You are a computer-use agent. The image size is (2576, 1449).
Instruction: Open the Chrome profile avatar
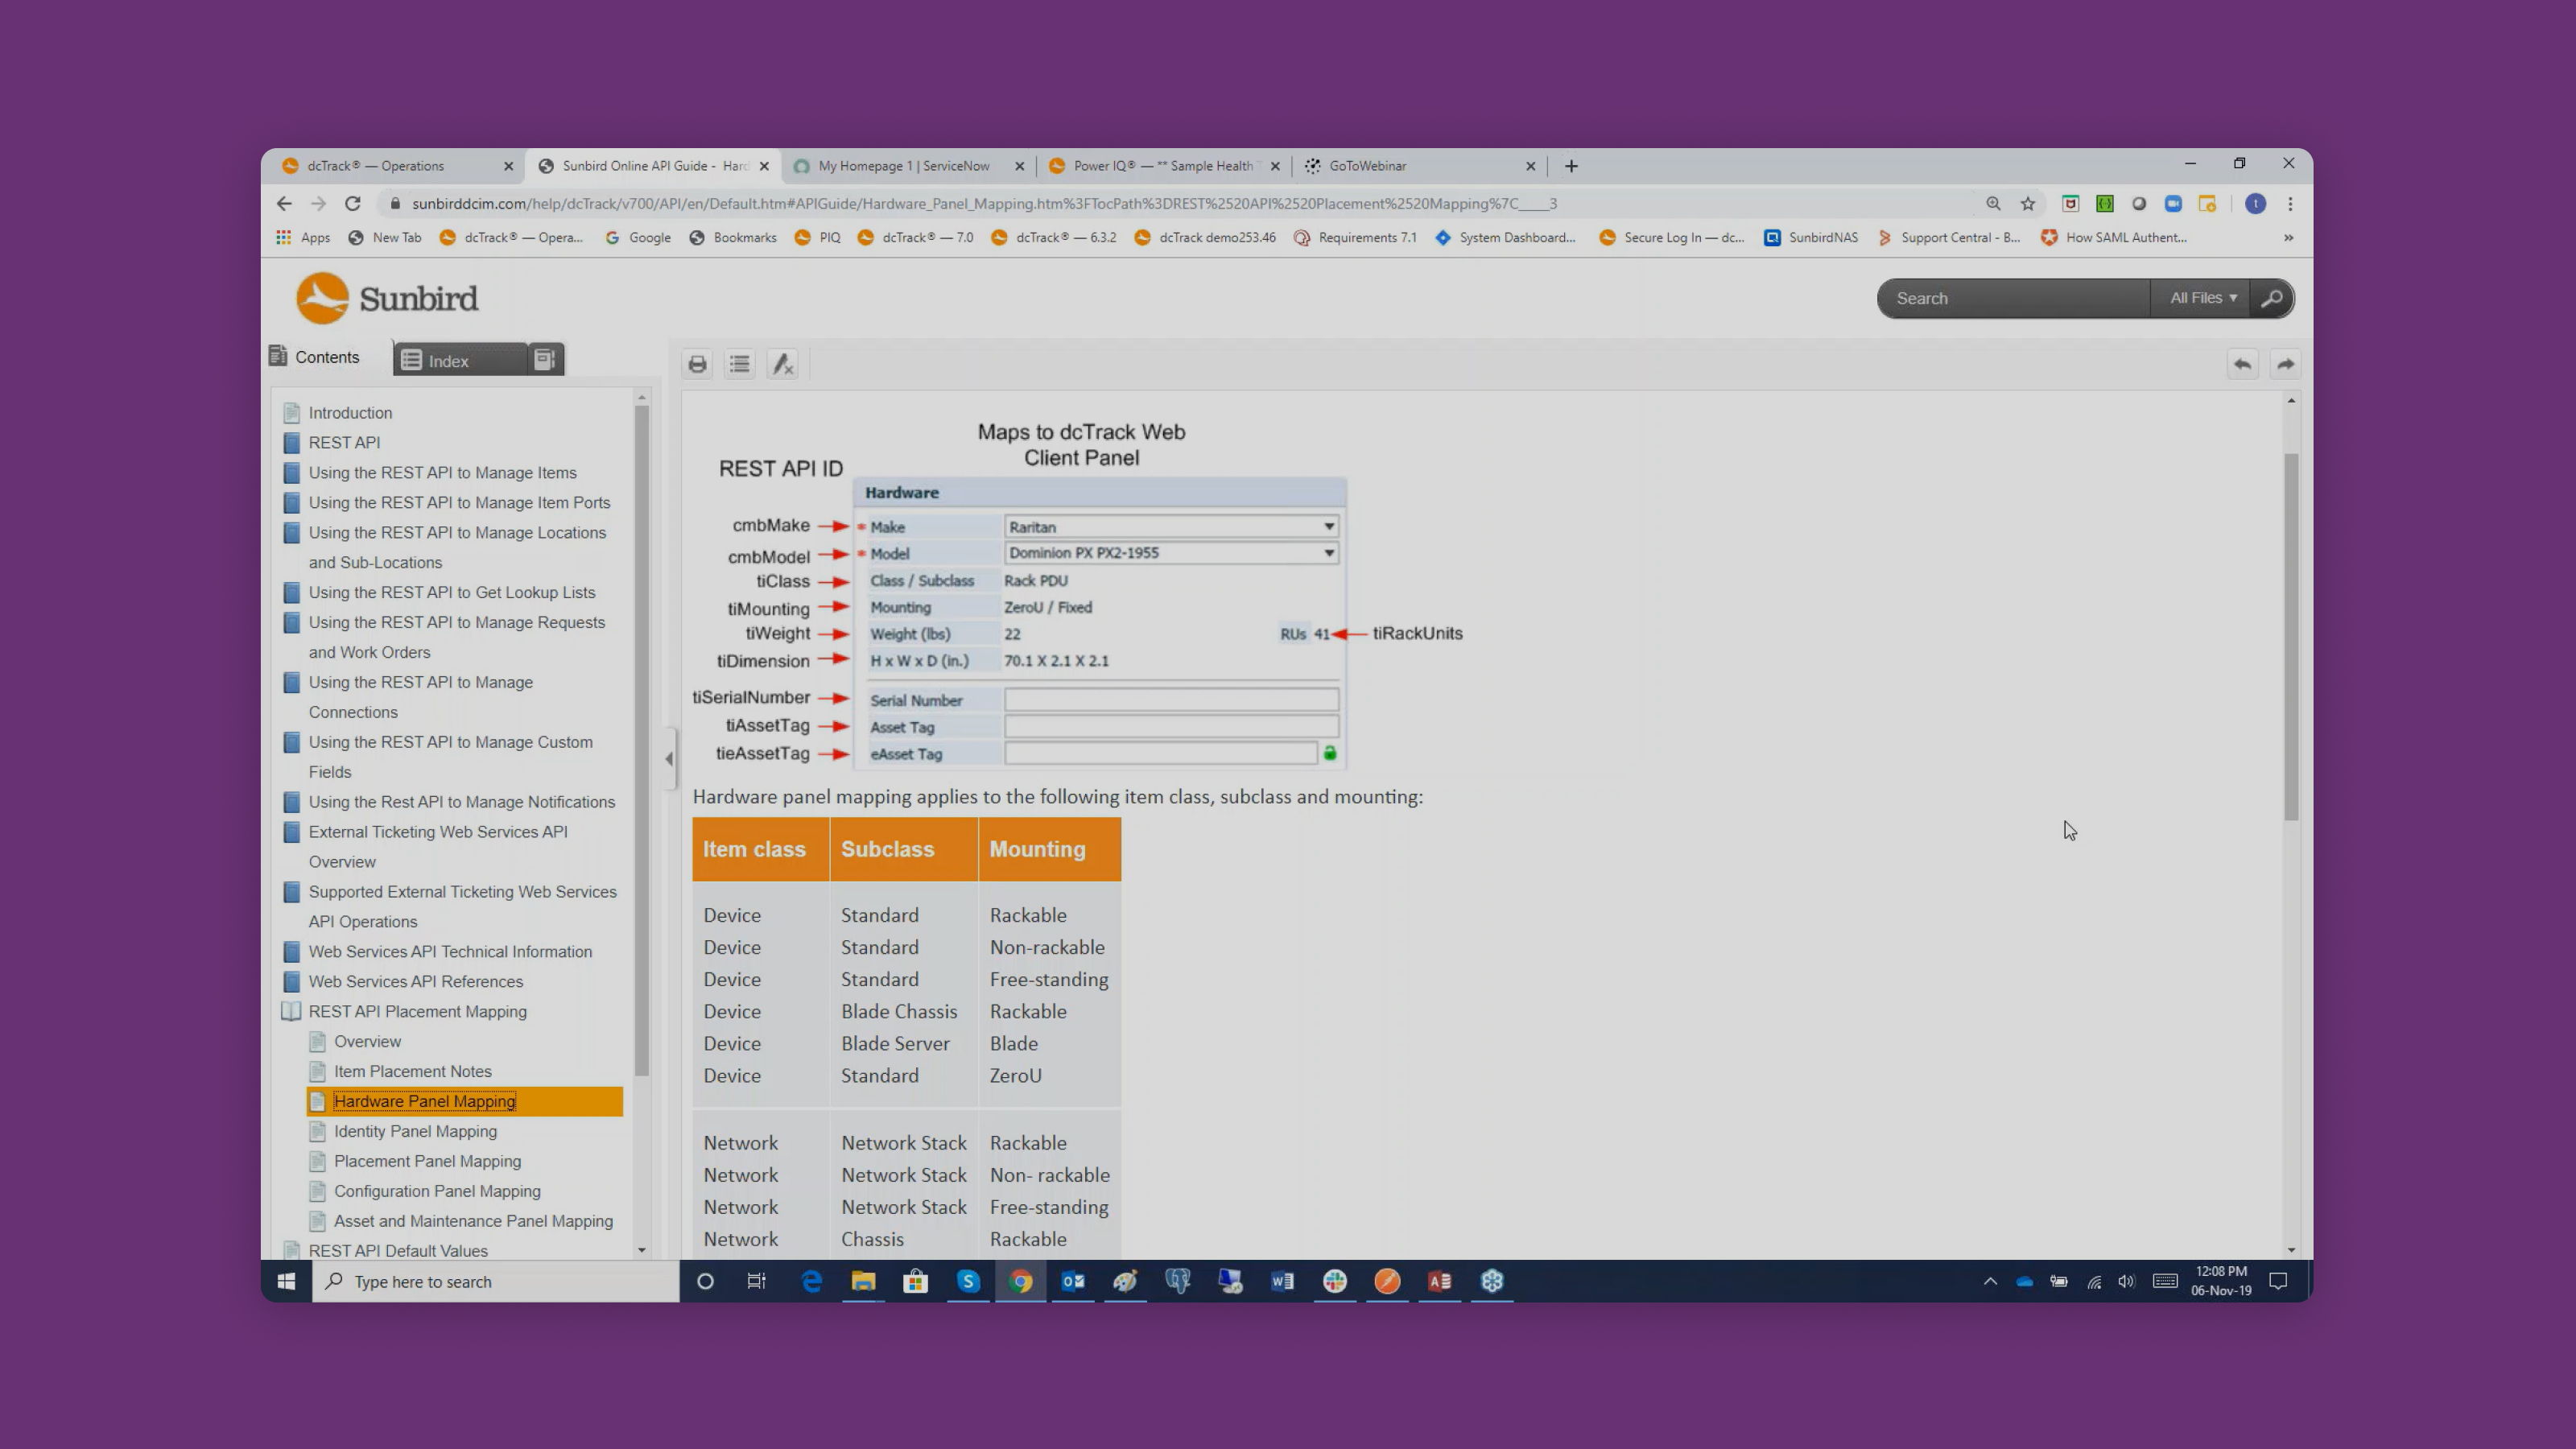coord(2255,204)
